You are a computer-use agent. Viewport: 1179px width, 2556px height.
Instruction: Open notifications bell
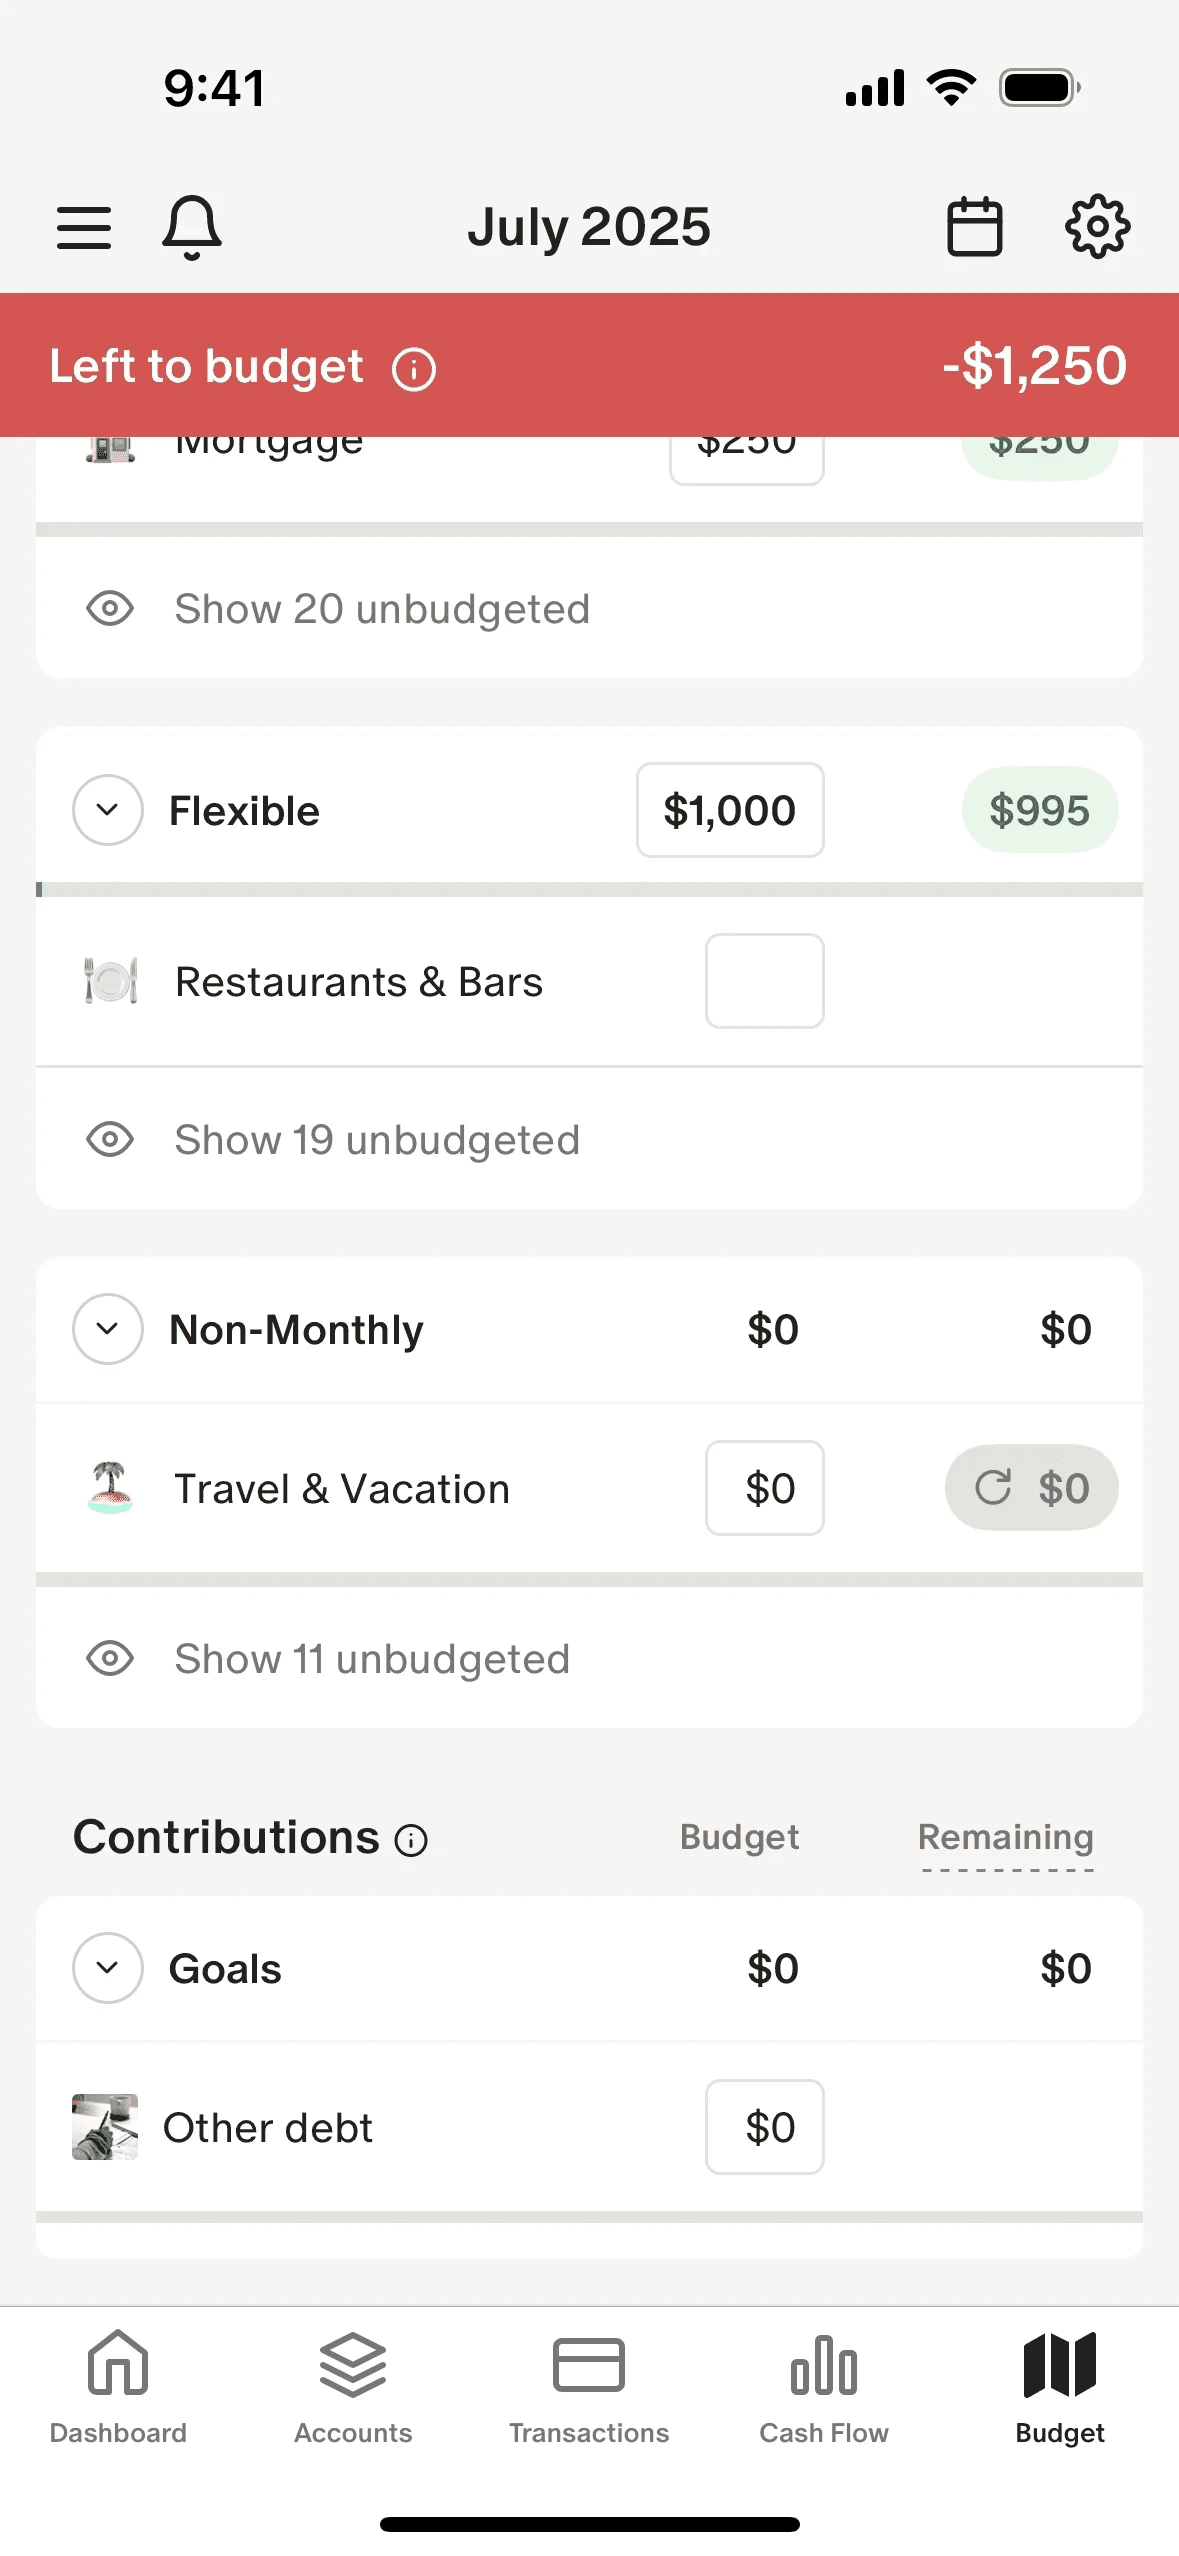pyautogui.click(x=191, y=227)
